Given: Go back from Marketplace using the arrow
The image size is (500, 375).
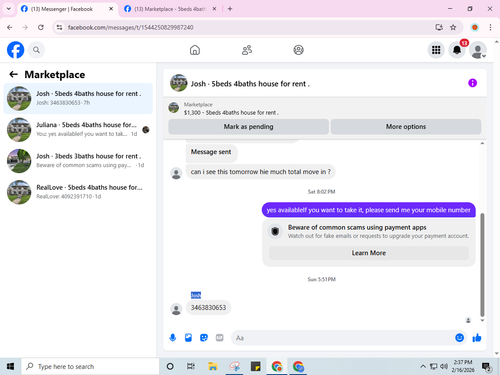Looking at the screenshot, I should point(13,74).
